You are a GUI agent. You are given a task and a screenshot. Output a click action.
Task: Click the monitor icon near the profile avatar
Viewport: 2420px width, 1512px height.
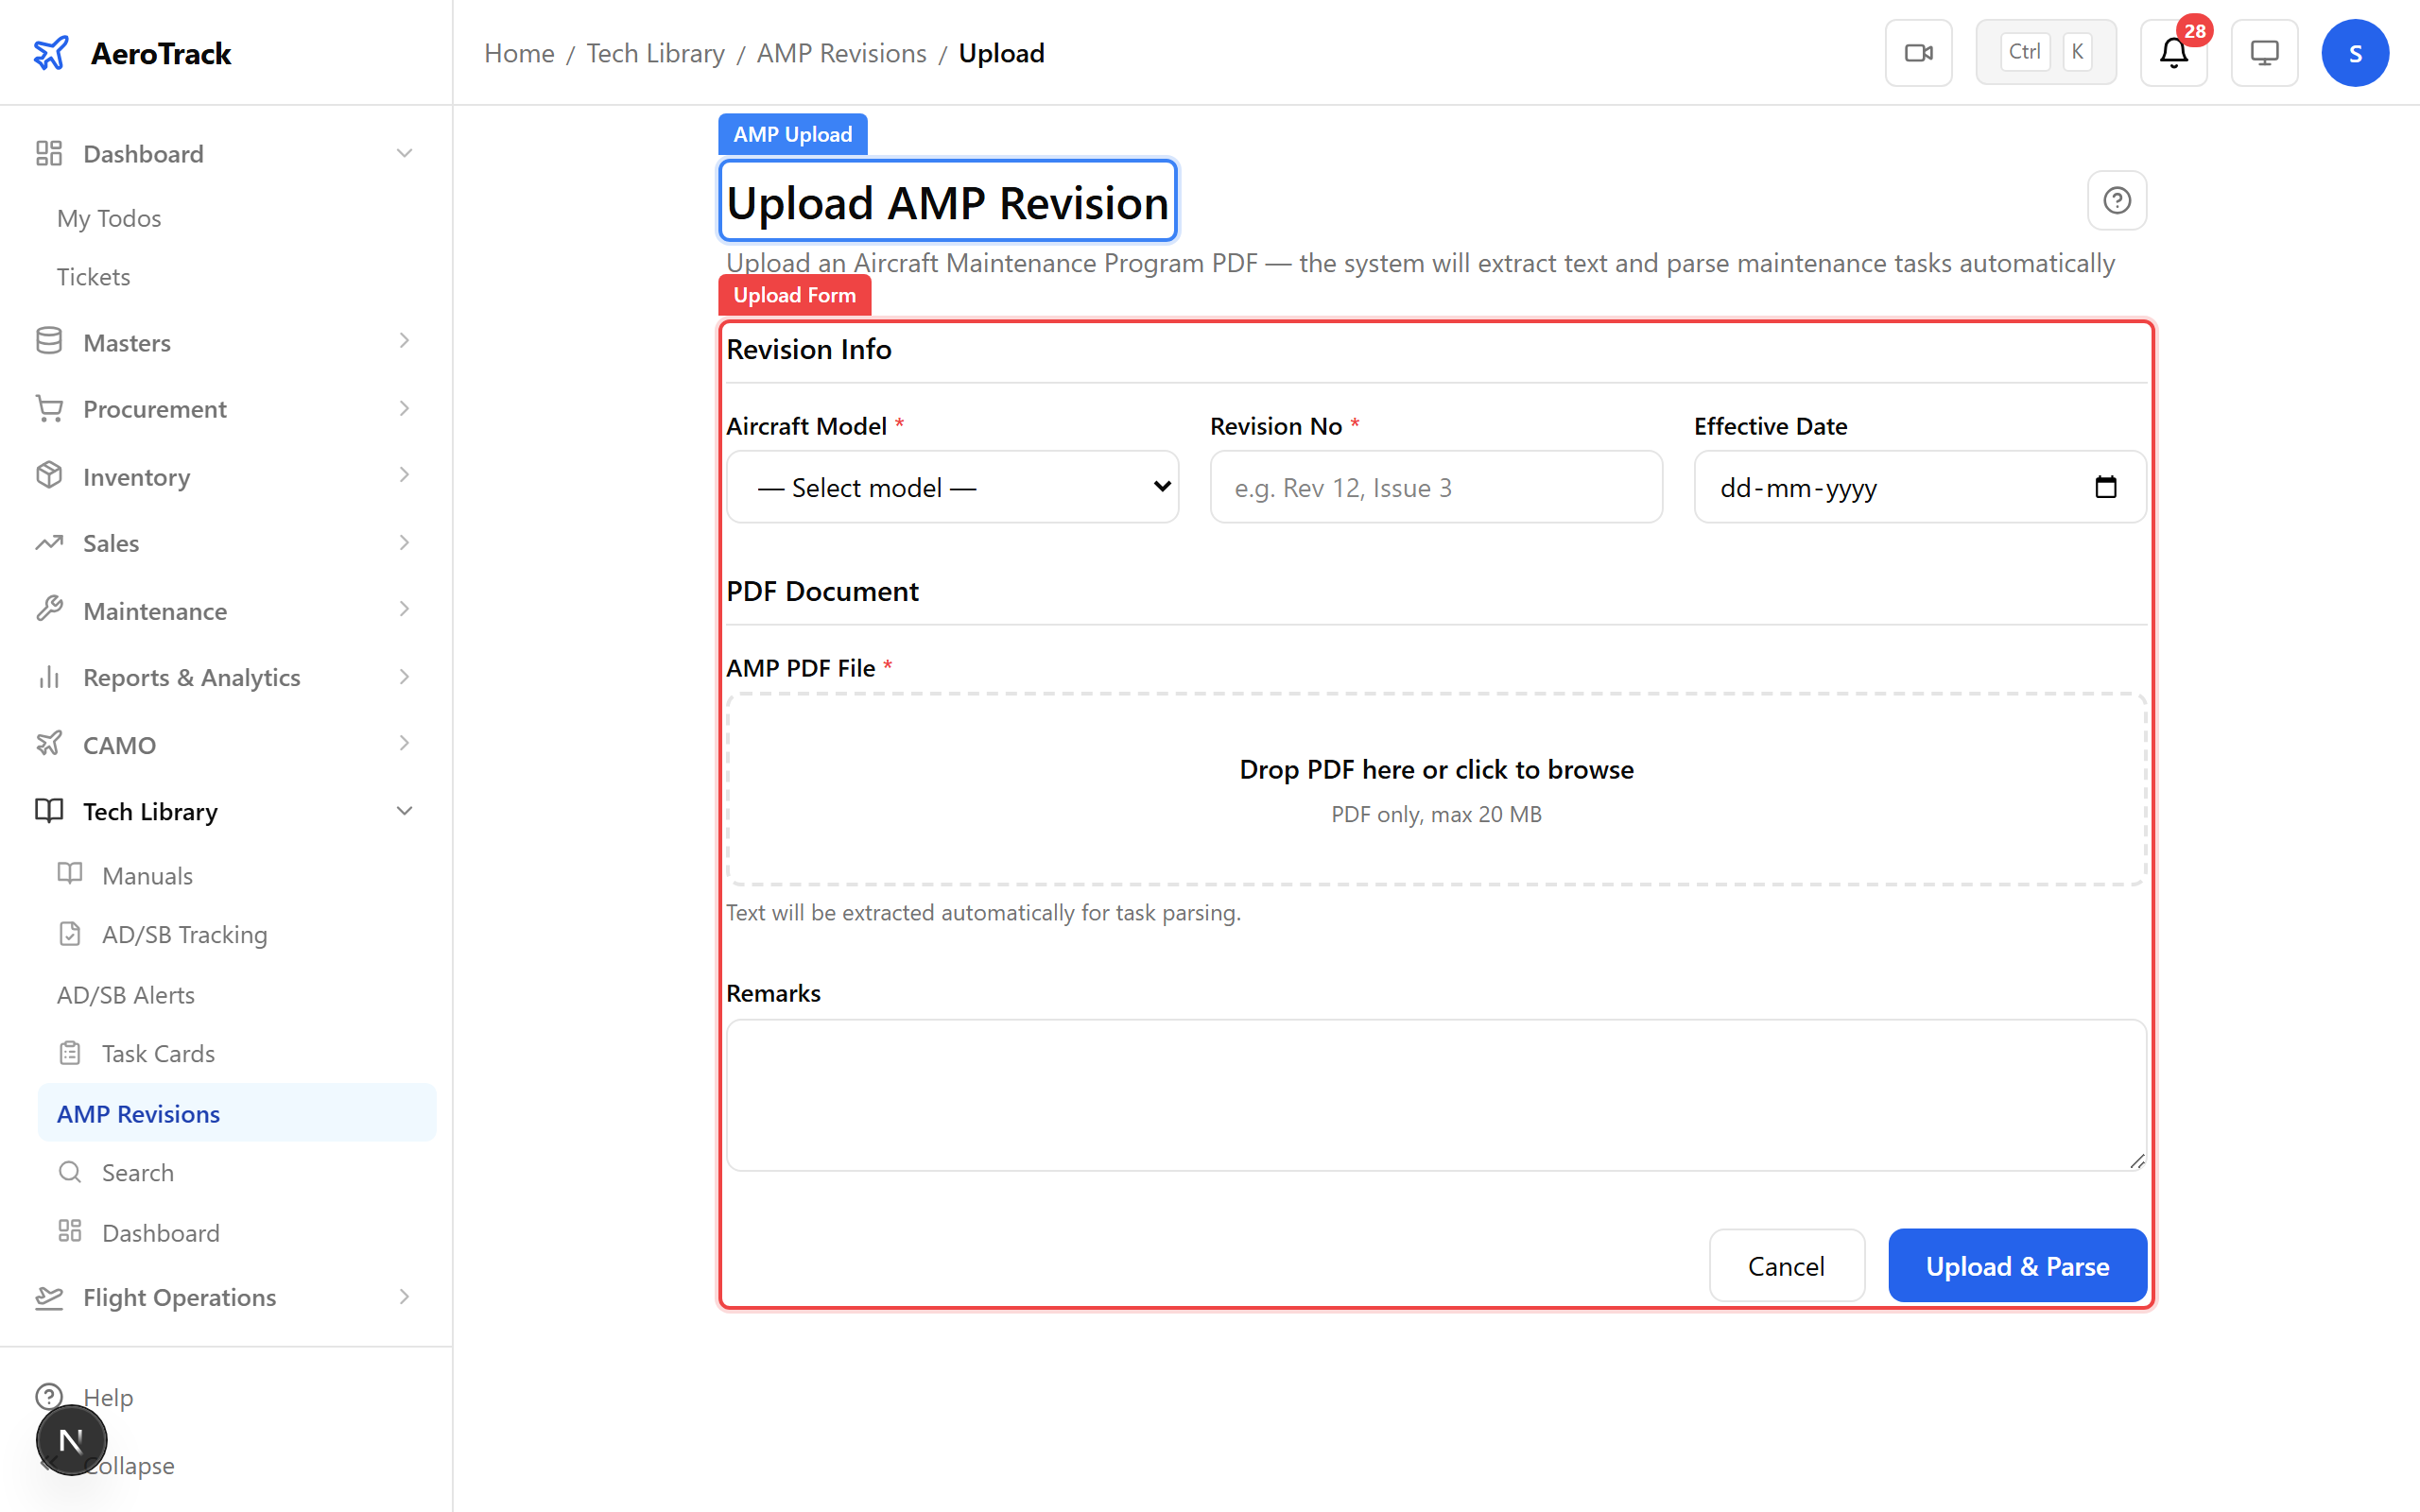[2264, 52]
